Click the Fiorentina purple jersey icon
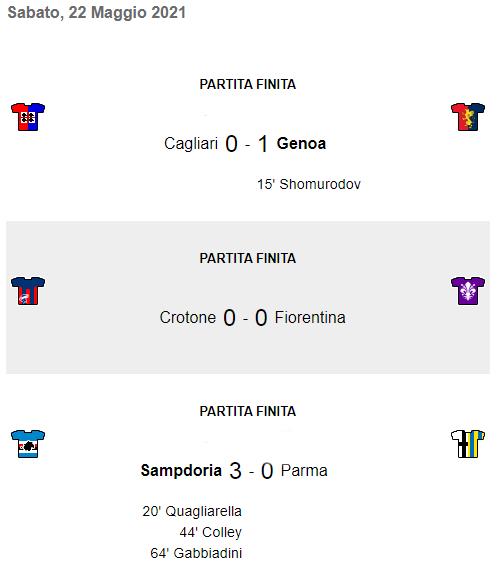The image size is (502, 583). (468, 291)
